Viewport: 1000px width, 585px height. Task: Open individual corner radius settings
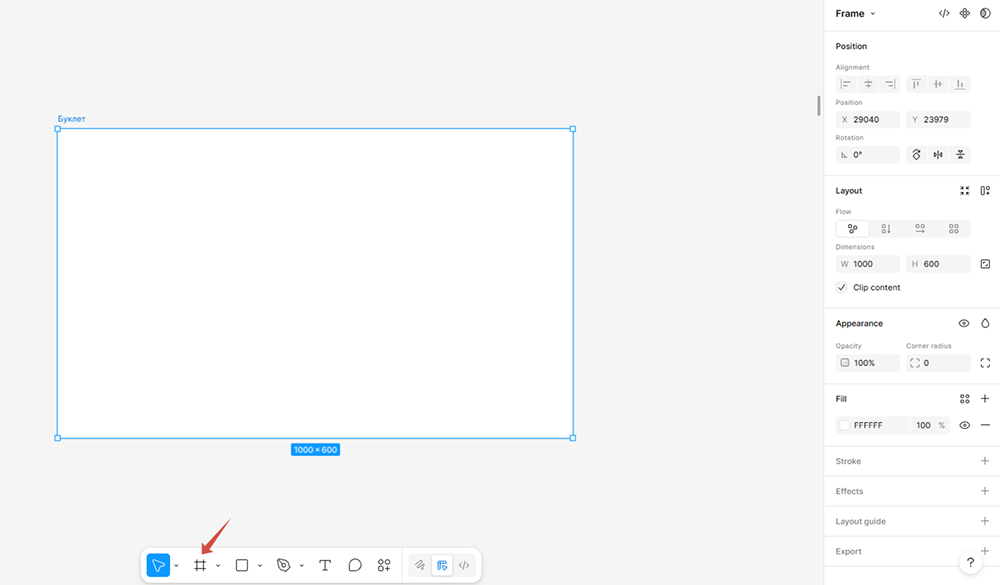click(x=985, y=363)
